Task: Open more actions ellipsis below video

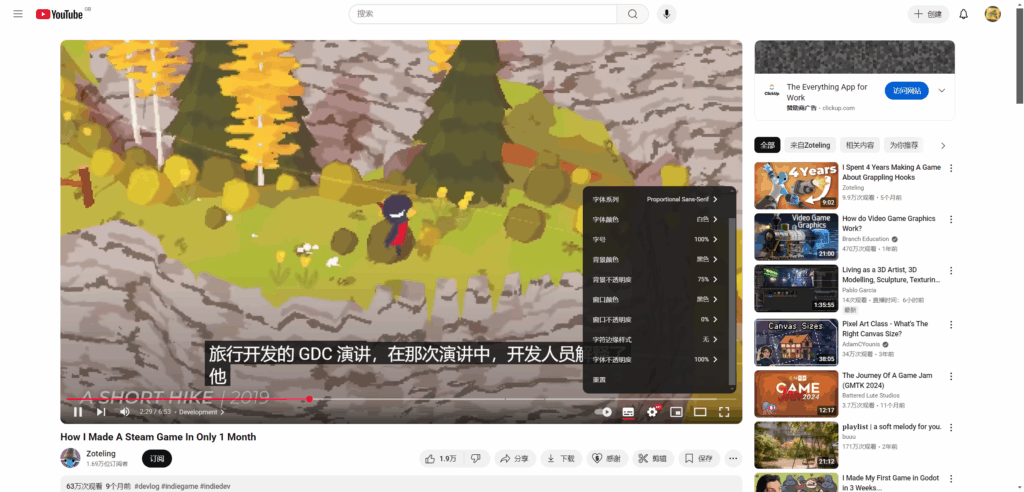Action: (x=733, y=459)
